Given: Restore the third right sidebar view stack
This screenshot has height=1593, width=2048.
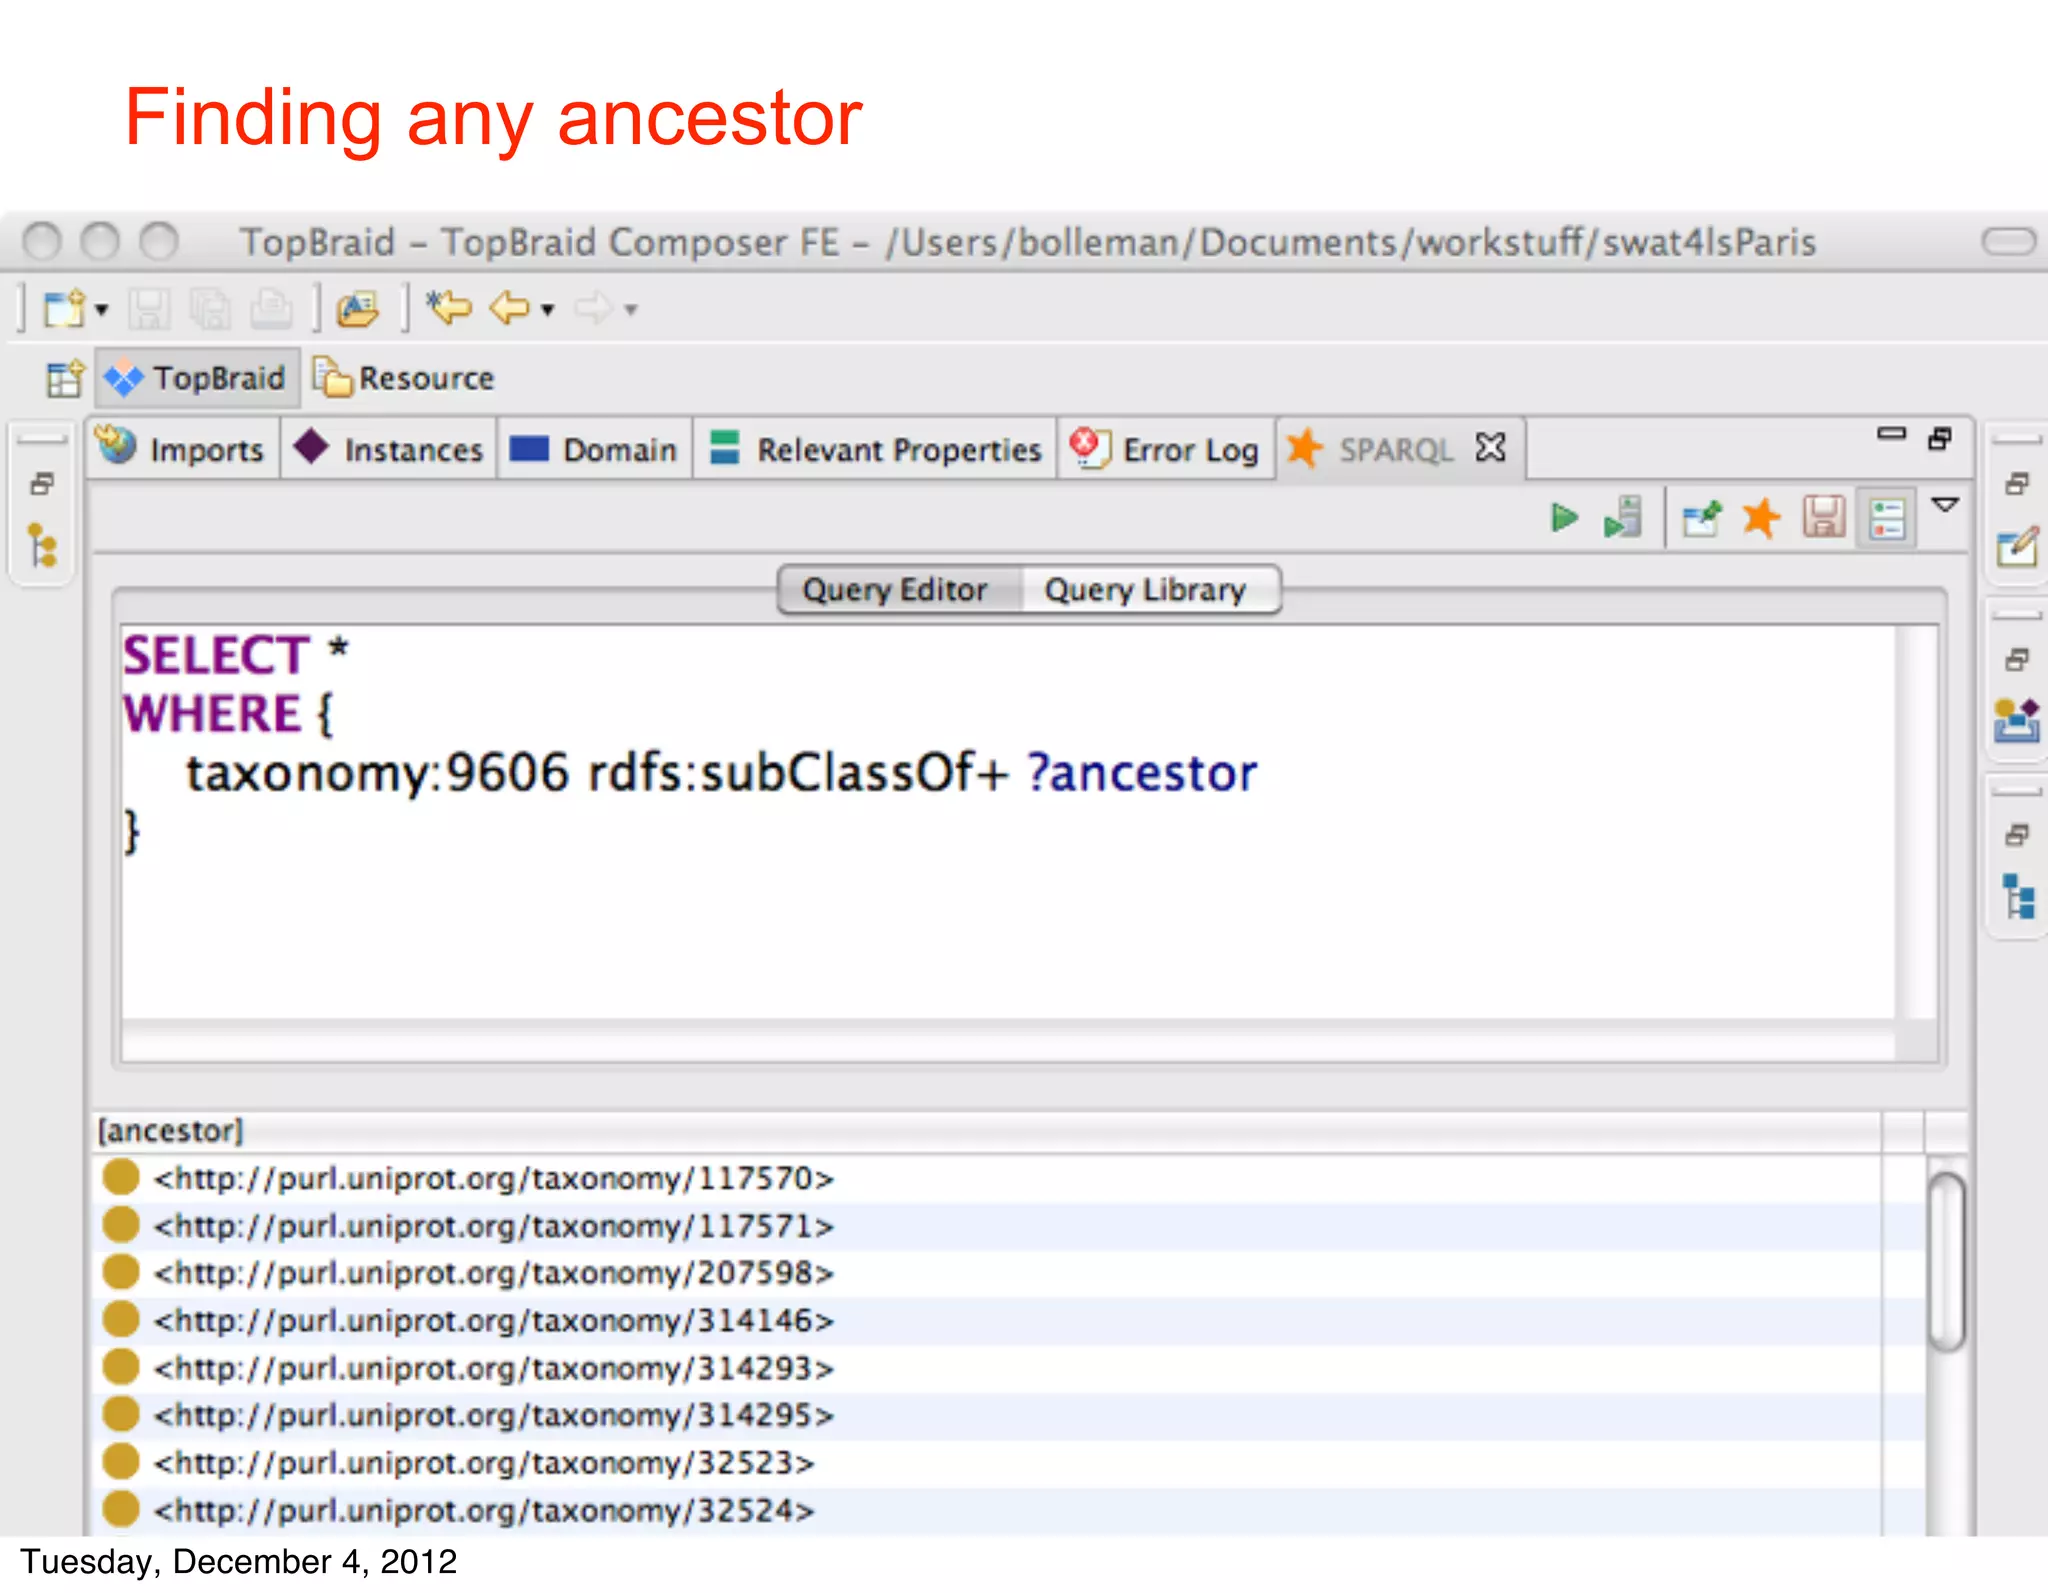Looking at the screenshot, I should click(x=2017, y=835).
